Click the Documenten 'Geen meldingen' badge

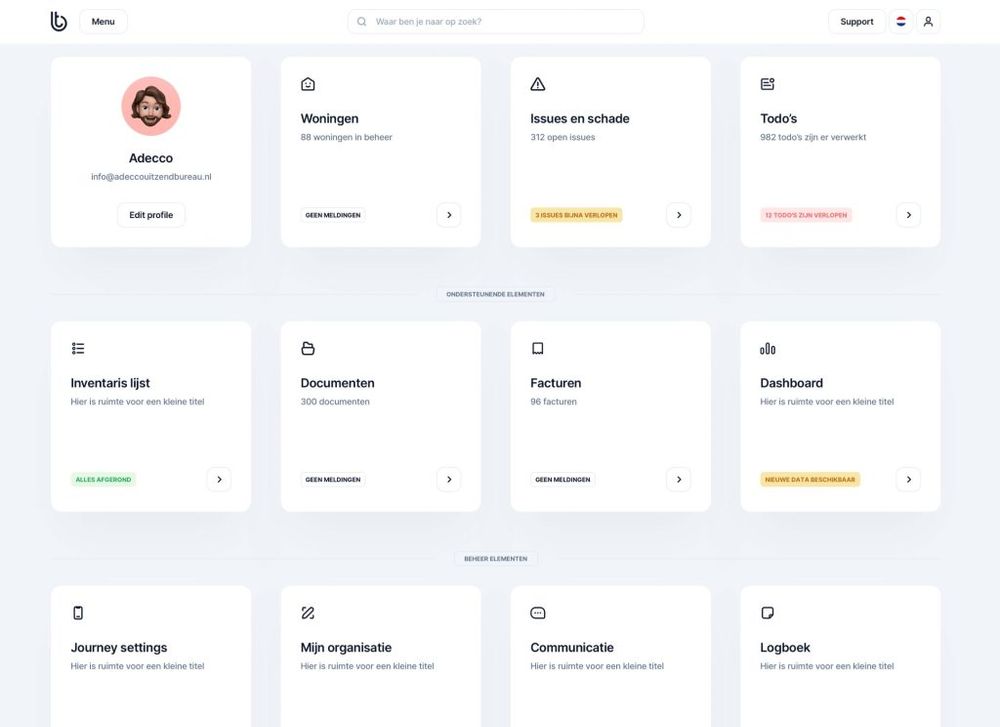pos(333,480)
